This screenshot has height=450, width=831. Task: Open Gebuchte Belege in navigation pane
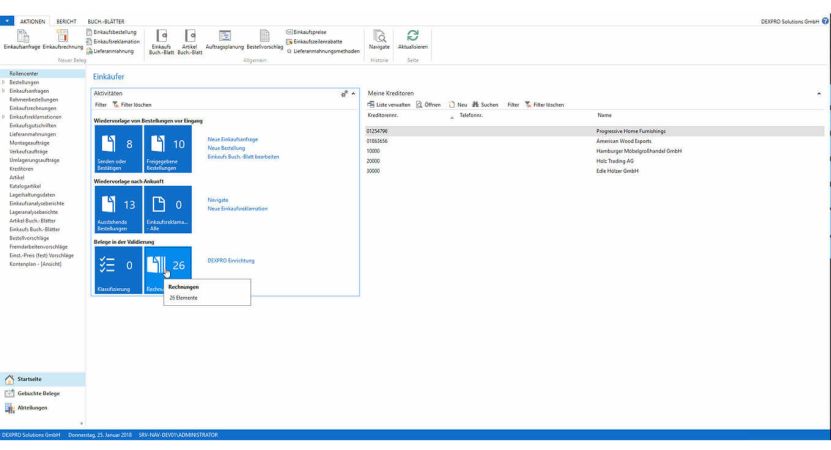pyautogui.click(x=44, y=393)
